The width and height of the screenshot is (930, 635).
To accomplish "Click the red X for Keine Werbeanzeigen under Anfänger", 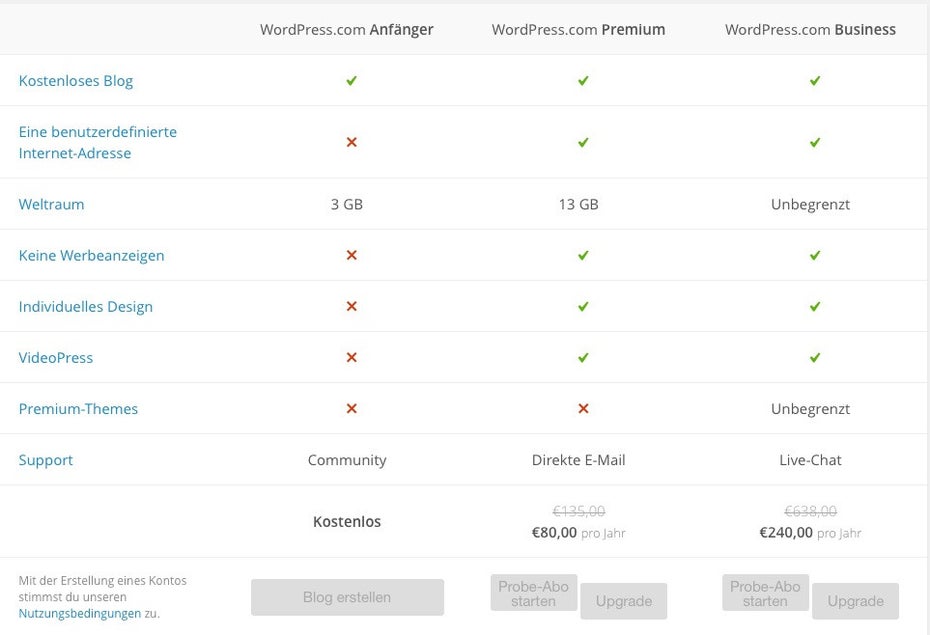I will [352, 255].
